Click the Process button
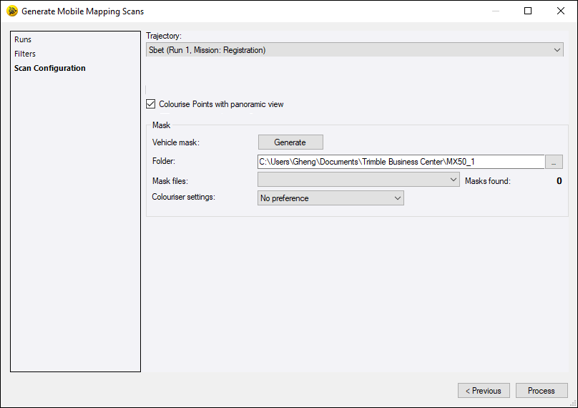The width and height of the screenshot is (578, 408). tap(541, 391)
